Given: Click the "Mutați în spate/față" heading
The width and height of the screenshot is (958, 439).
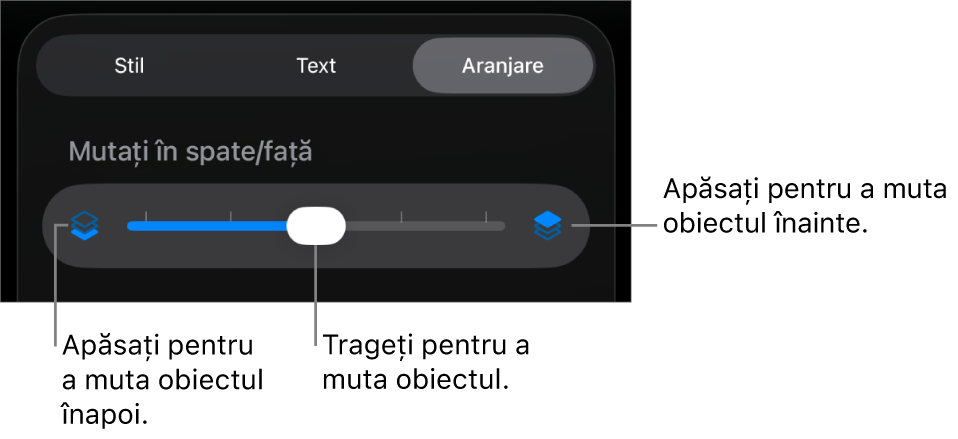Looking at the screenshot, I should pos(190,151).
